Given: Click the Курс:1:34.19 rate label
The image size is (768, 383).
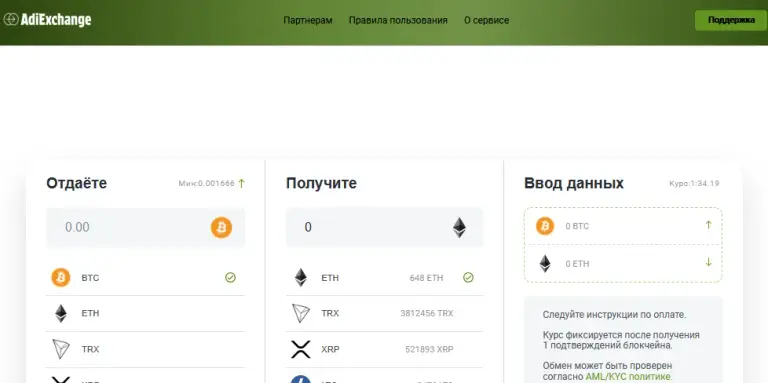Looking at the screenshot, I should [x=694, y=184].
